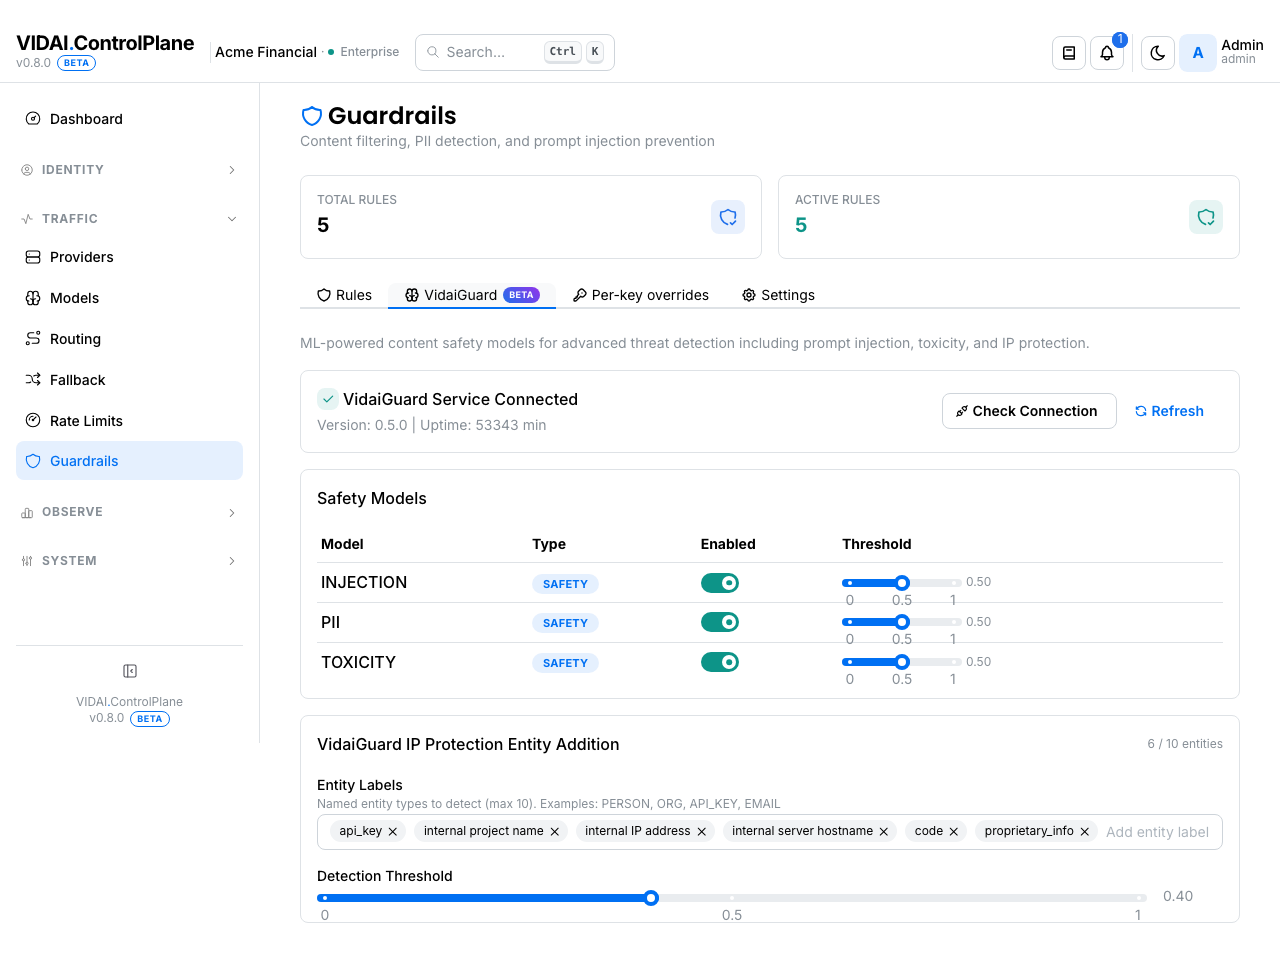Remove the proprietary_info entity label
1280x963 pixels.
coord(1085,832)
